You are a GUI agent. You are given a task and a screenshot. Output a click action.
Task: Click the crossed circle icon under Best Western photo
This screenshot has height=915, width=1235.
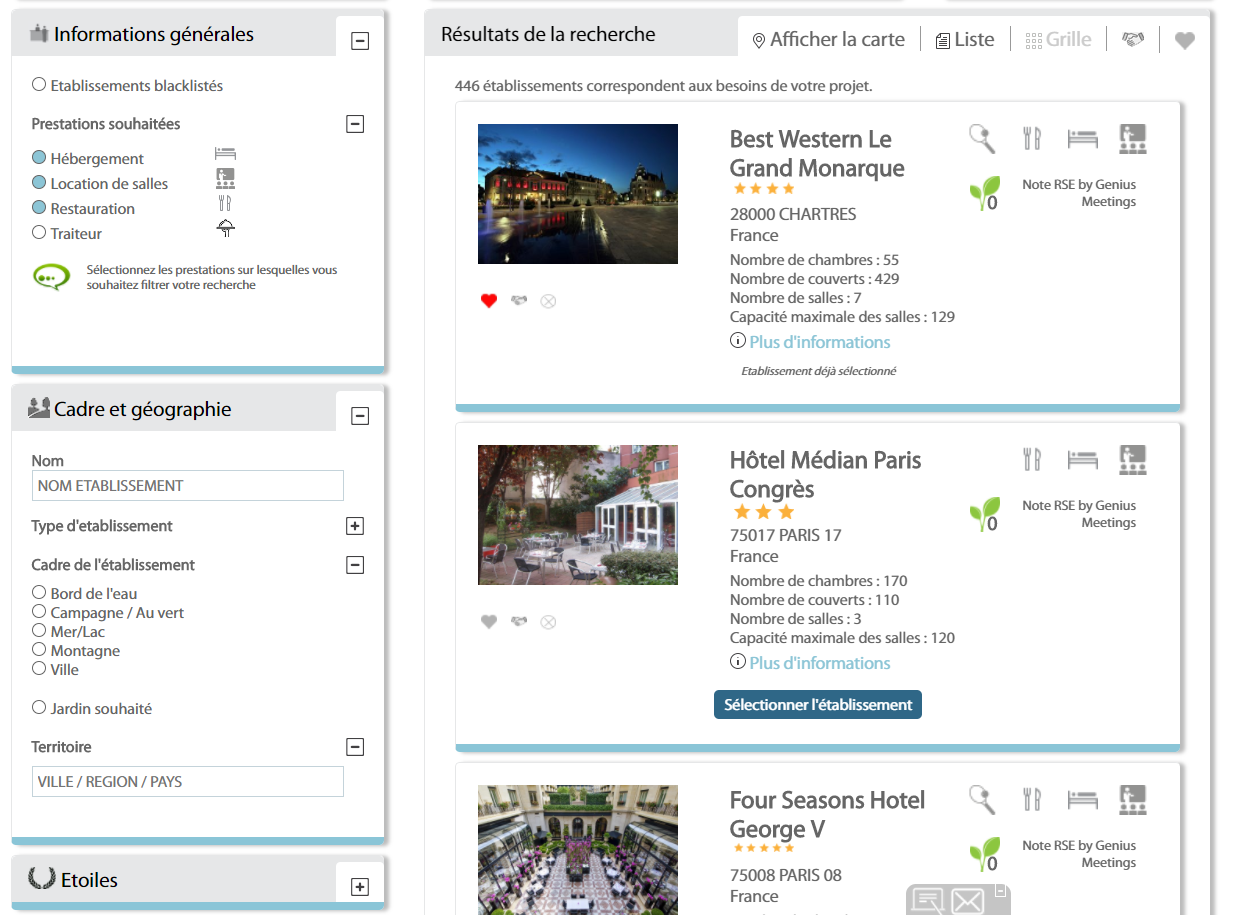(x=548, y=300)
